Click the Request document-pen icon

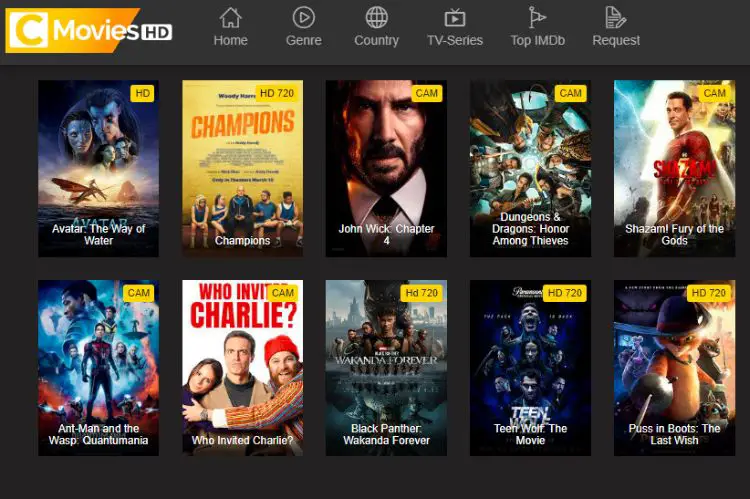(616, 18)
